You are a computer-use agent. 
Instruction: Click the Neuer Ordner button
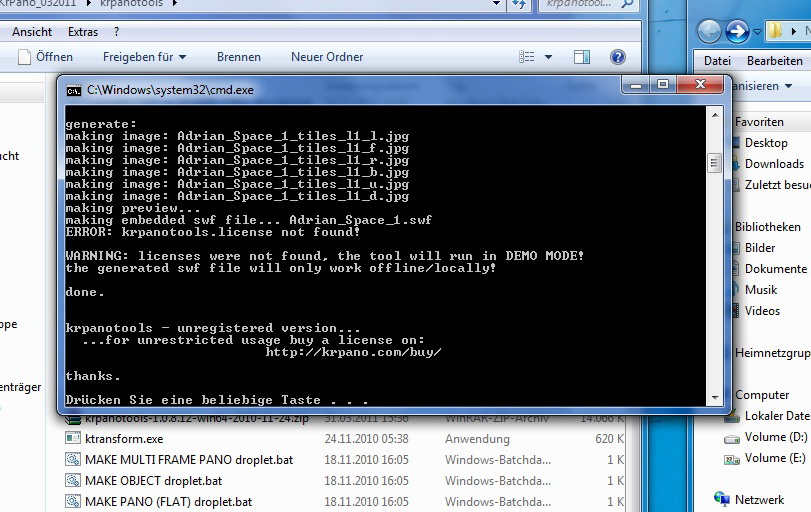click(x=326, y=58)
